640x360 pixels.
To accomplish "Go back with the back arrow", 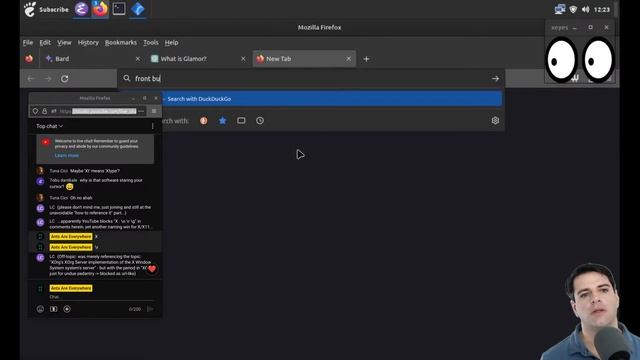I will pos(31,78).
